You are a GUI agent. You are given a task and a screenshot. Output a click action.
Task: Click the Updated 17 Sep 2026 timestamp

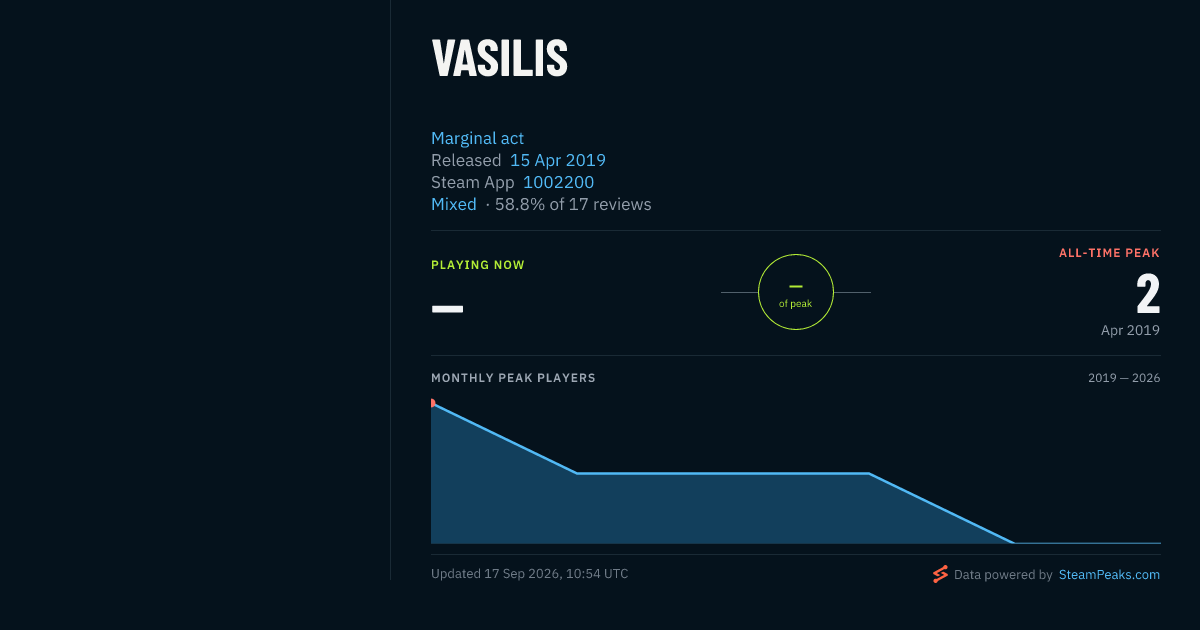tap(530, 574)
